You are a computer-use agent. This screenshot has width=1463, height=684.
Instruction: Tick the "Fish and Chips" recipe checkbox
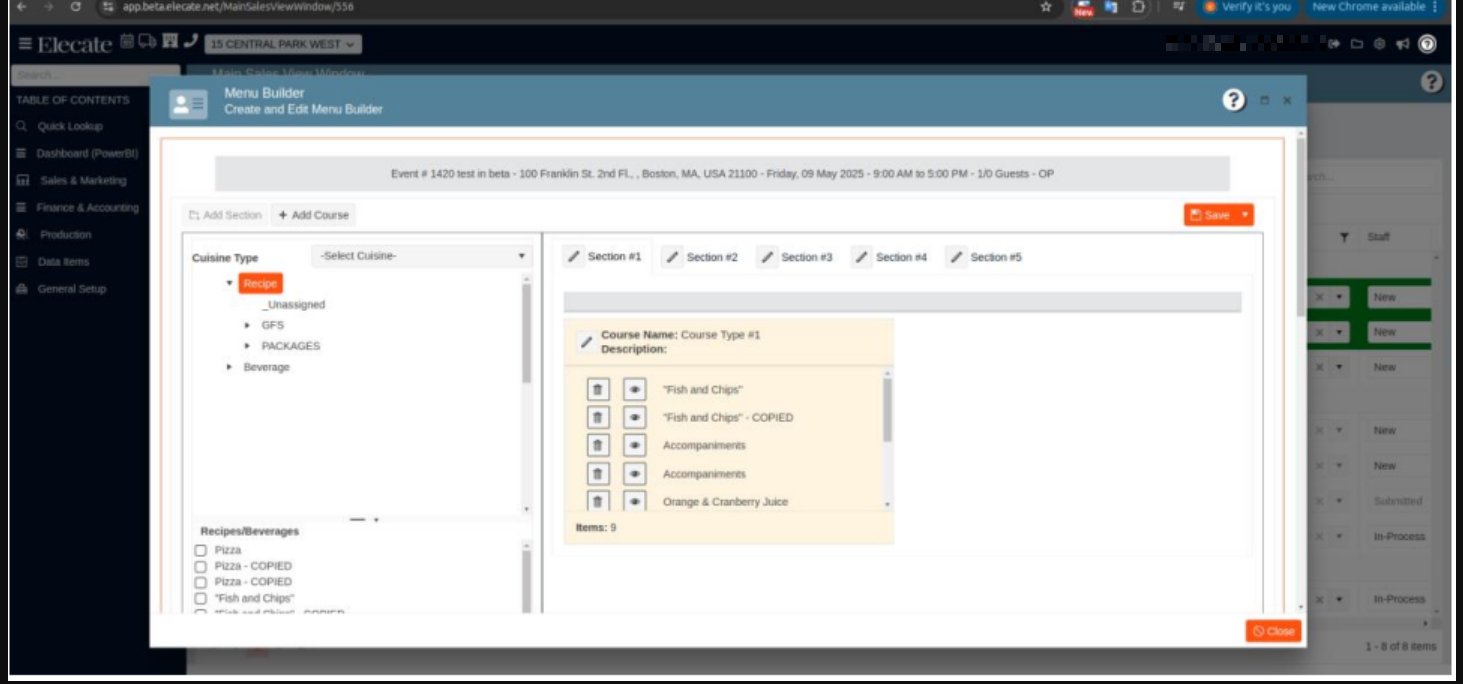(201, 598)
